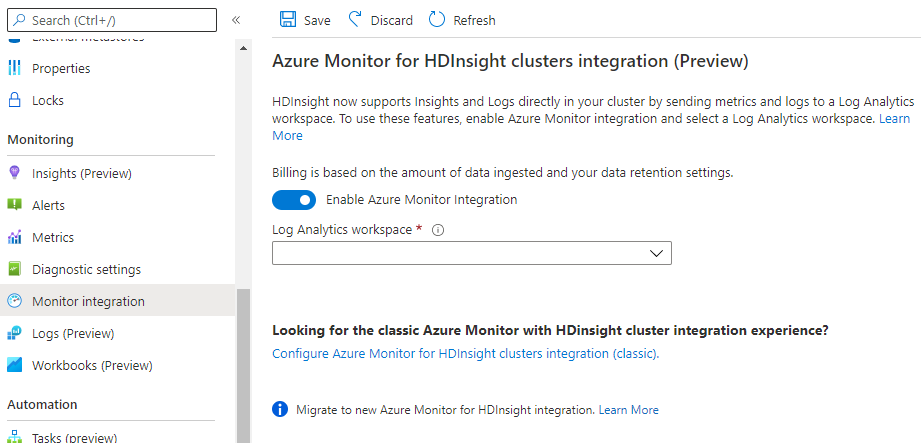Collapse the sidebar with double chevron
This screenshot has height=443, width=921.
click(236, 20)
